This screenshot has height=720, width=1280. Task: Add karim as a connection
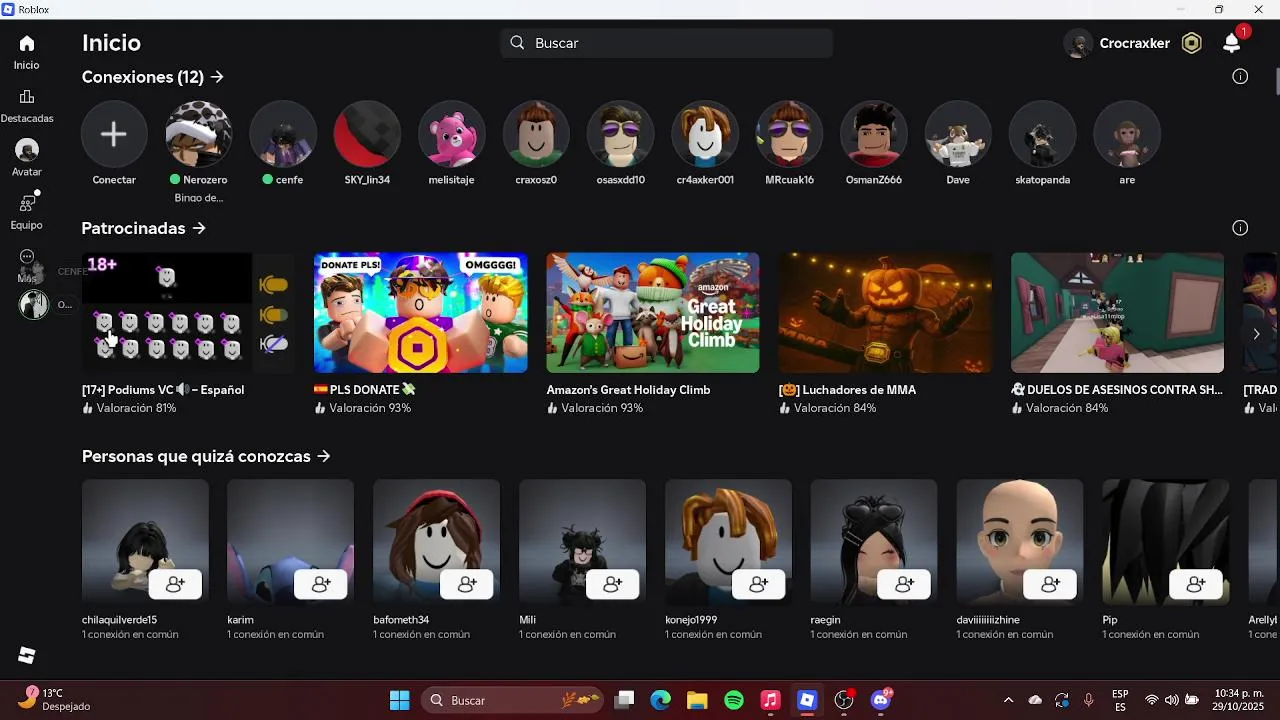(321, 584)
